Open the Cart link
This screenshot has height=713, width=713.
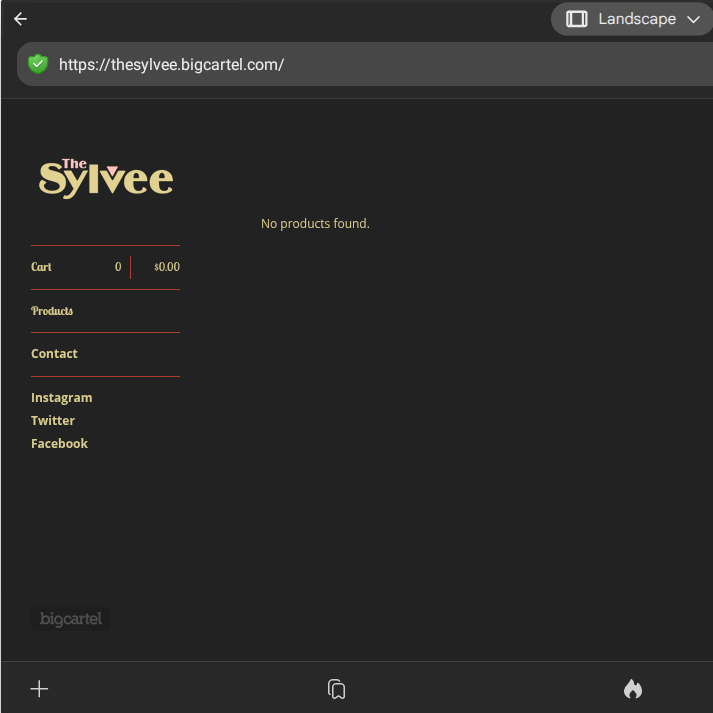click(x=42, y=267)
